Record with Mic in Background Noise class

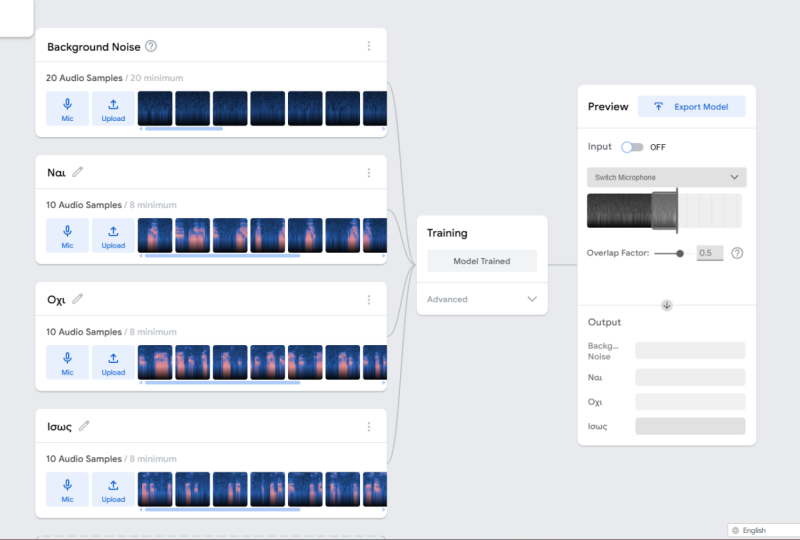pyautogui.click(x=67, y=109)
